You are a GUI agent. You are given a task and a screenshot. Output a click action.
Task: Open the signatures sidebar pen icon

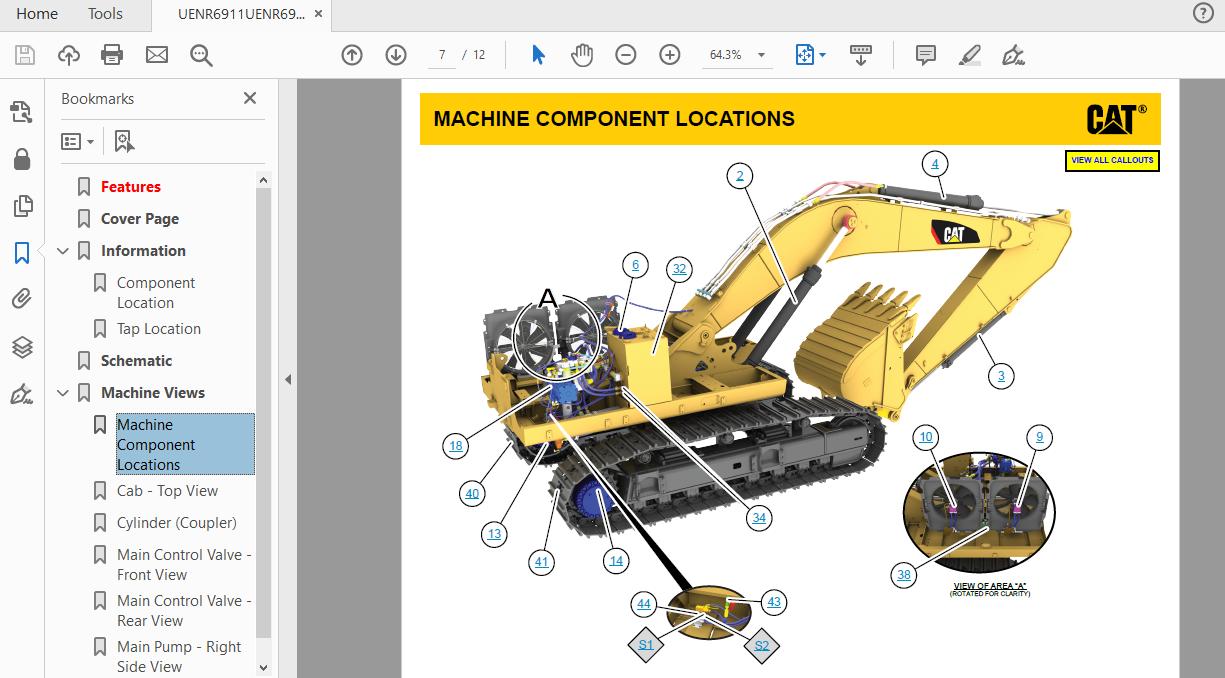pyautogui.click(x=22, y=394)
